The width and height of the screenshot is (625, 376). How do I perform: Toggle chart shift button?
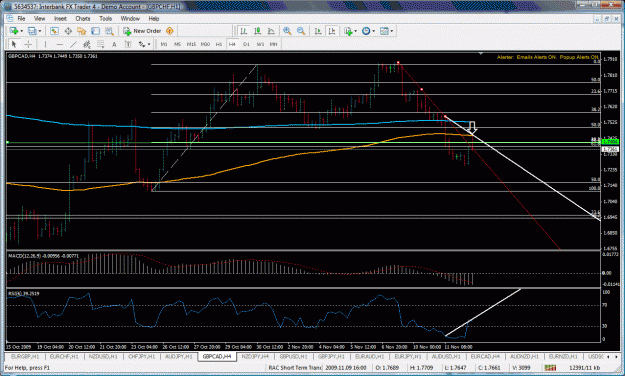pyautogui.click(x=332, y=31)
